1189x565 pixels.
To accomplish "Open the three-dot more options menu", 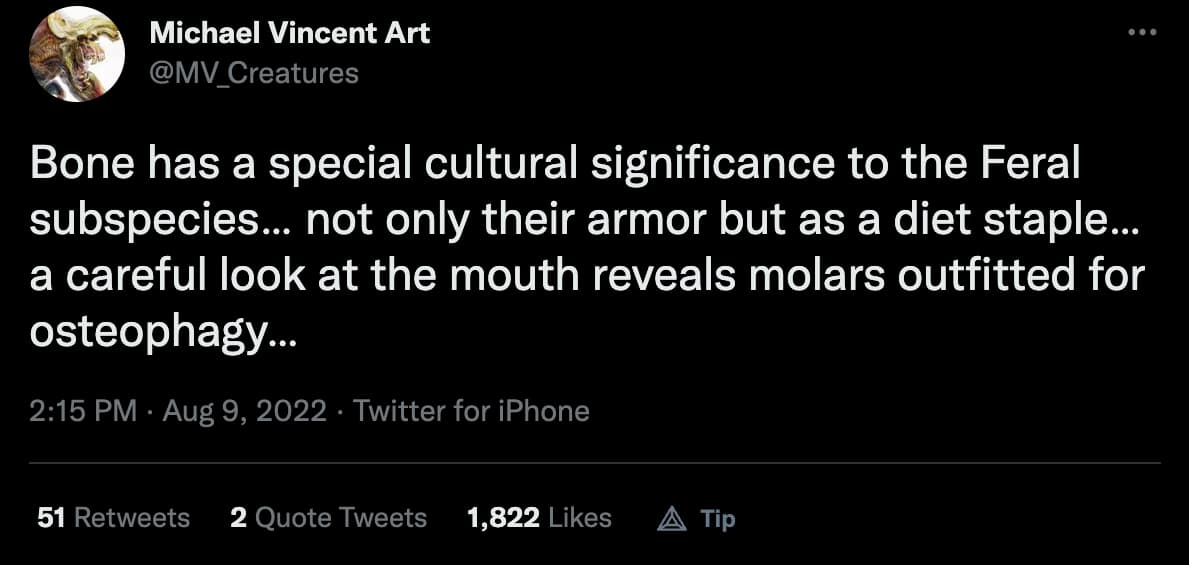I will (1143, 33).
